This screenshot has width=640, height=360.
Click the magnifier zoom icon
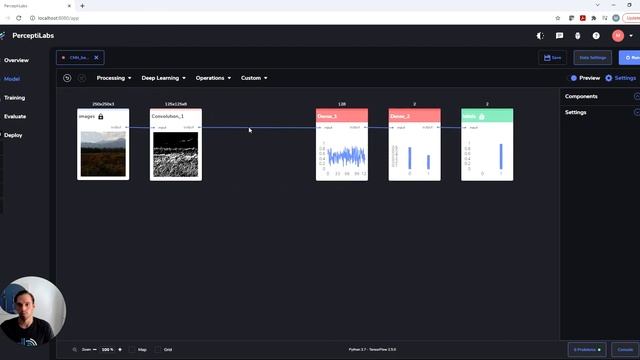[x=74, y=349]
